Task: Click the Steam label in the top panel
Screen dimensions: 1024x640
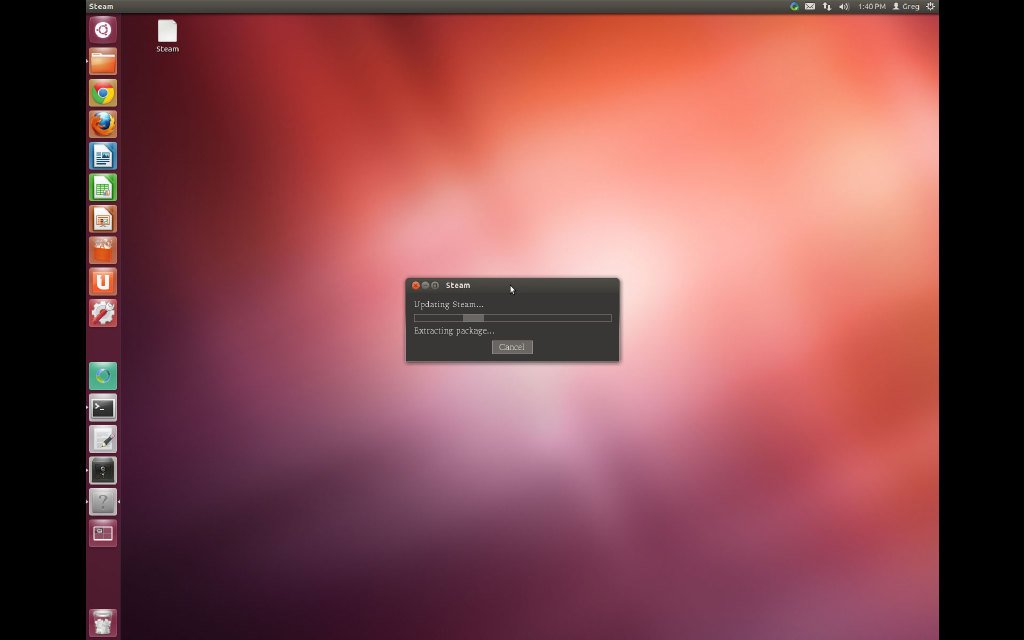Action: (x=101, y=7)
